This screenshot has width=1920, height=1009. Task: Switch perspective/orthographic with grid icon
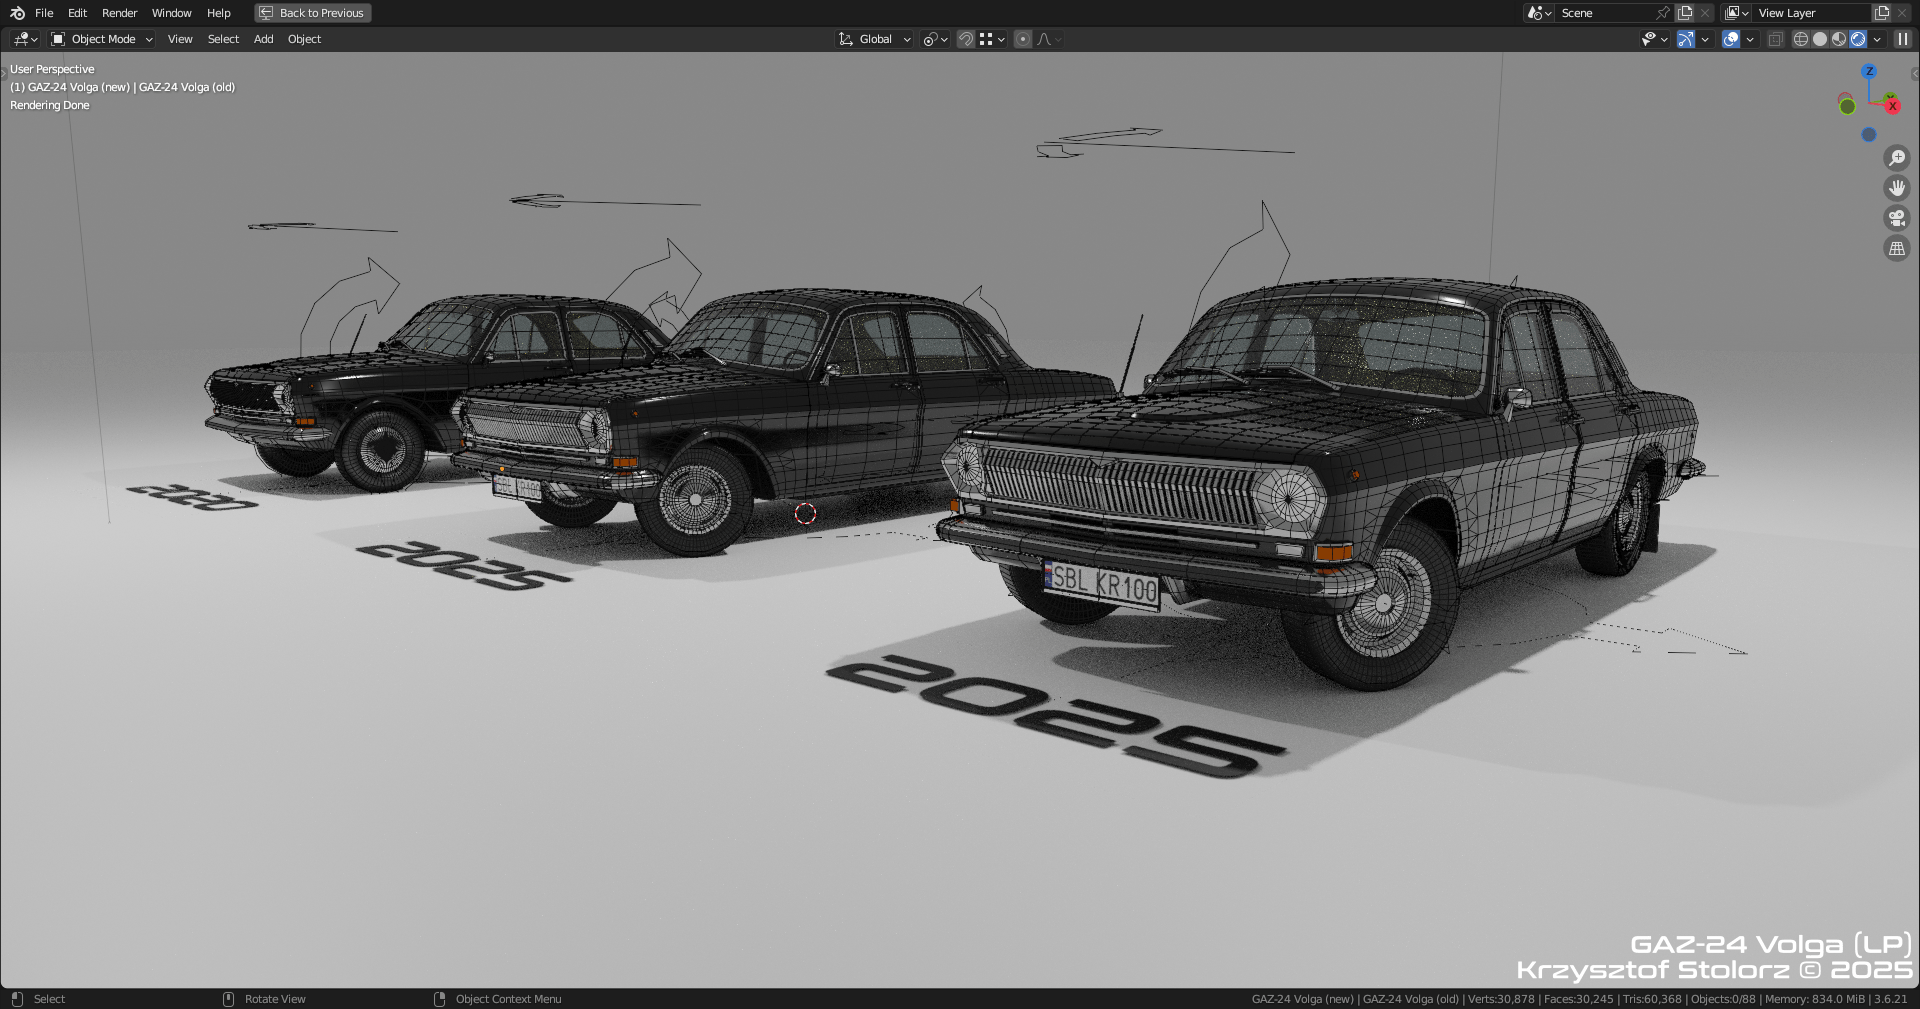[1896, 249]
